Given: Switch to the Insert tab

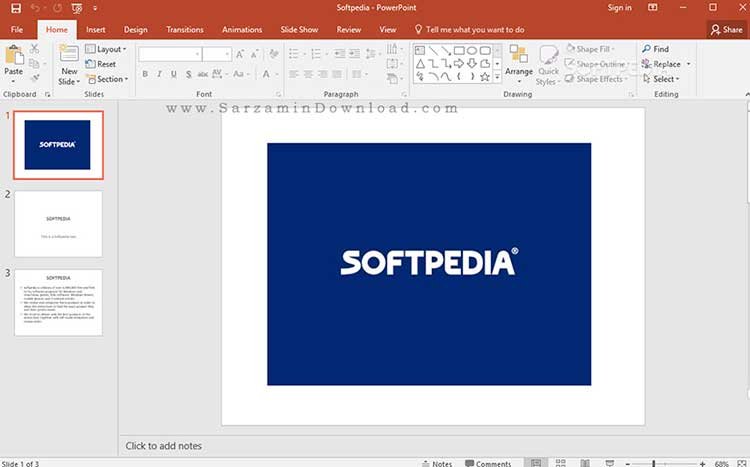Looking at the screenshot, I should pos(96,30).
